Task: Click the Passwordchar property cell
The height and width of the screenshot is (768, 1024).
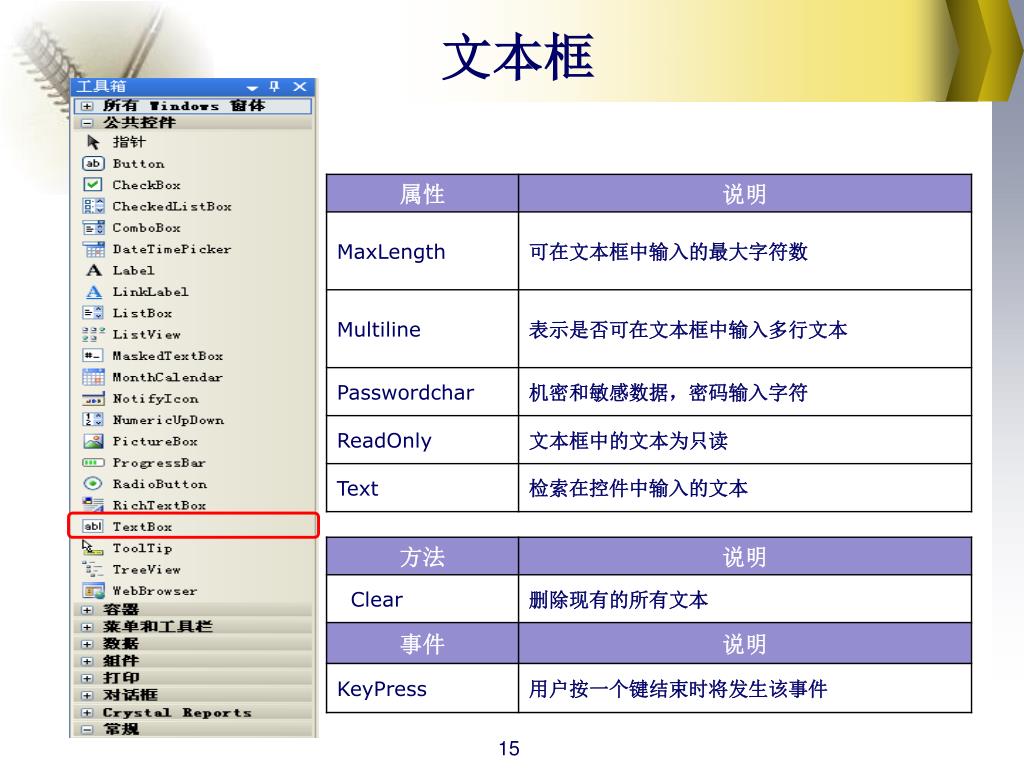Action: click(423, 392)
